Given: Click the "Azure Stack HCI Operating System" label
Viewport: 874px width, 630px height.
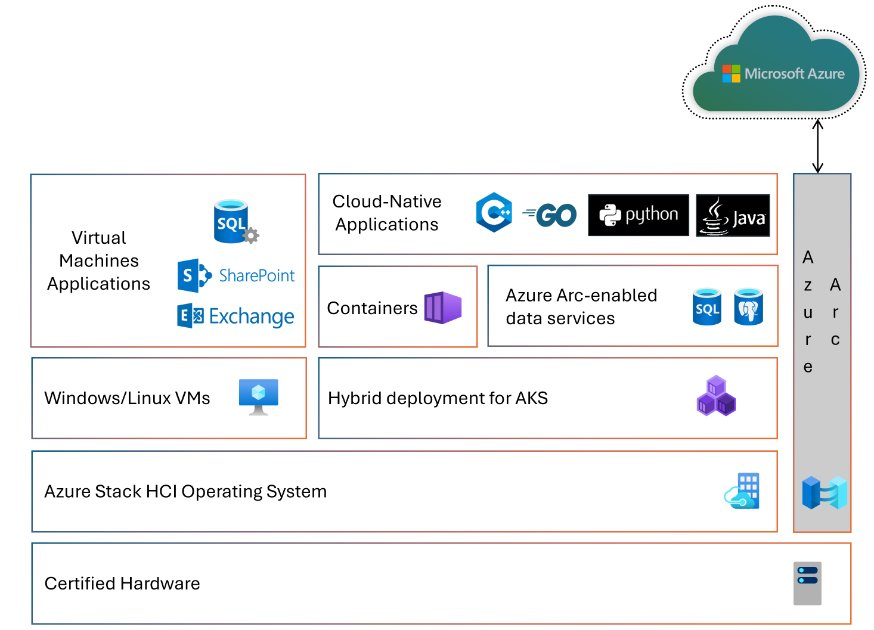Looking at the screenshot, I should [185, 492].
